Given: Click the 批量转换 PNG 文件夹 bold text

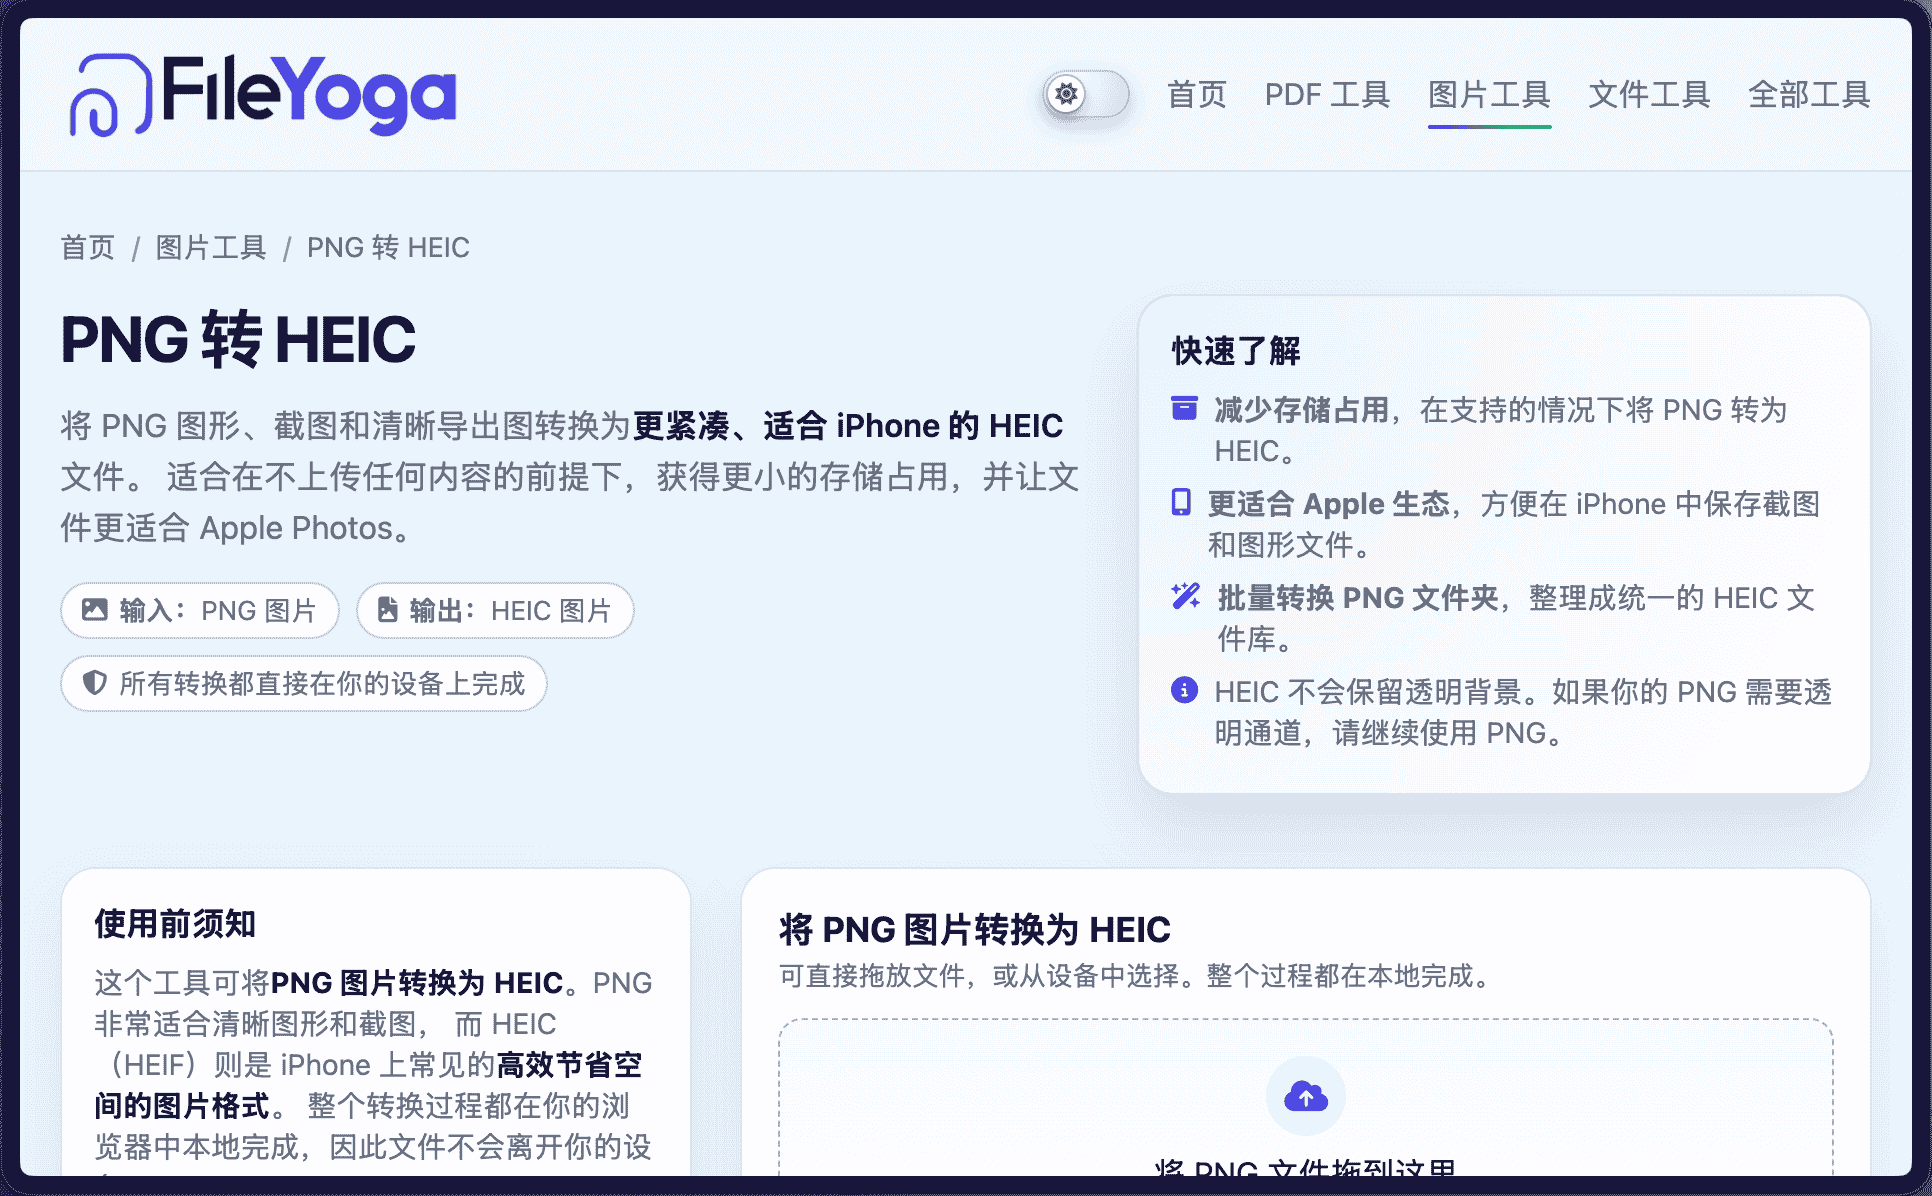Looking at the screenshot, I should (1358, 597).
